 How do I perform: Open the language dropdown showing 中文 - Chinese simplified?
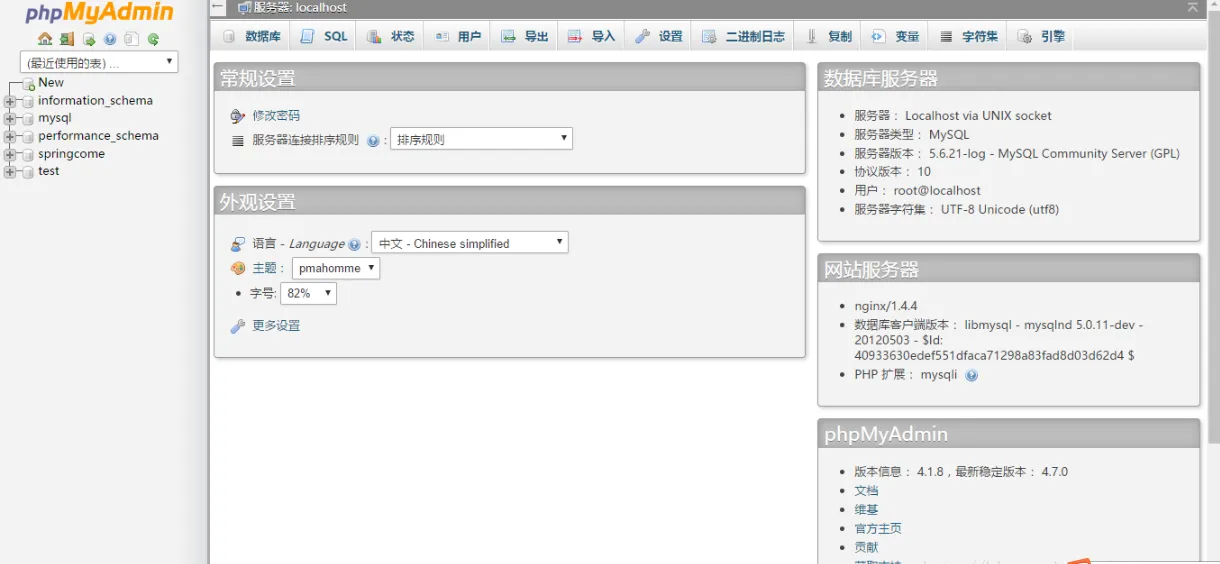470,243
